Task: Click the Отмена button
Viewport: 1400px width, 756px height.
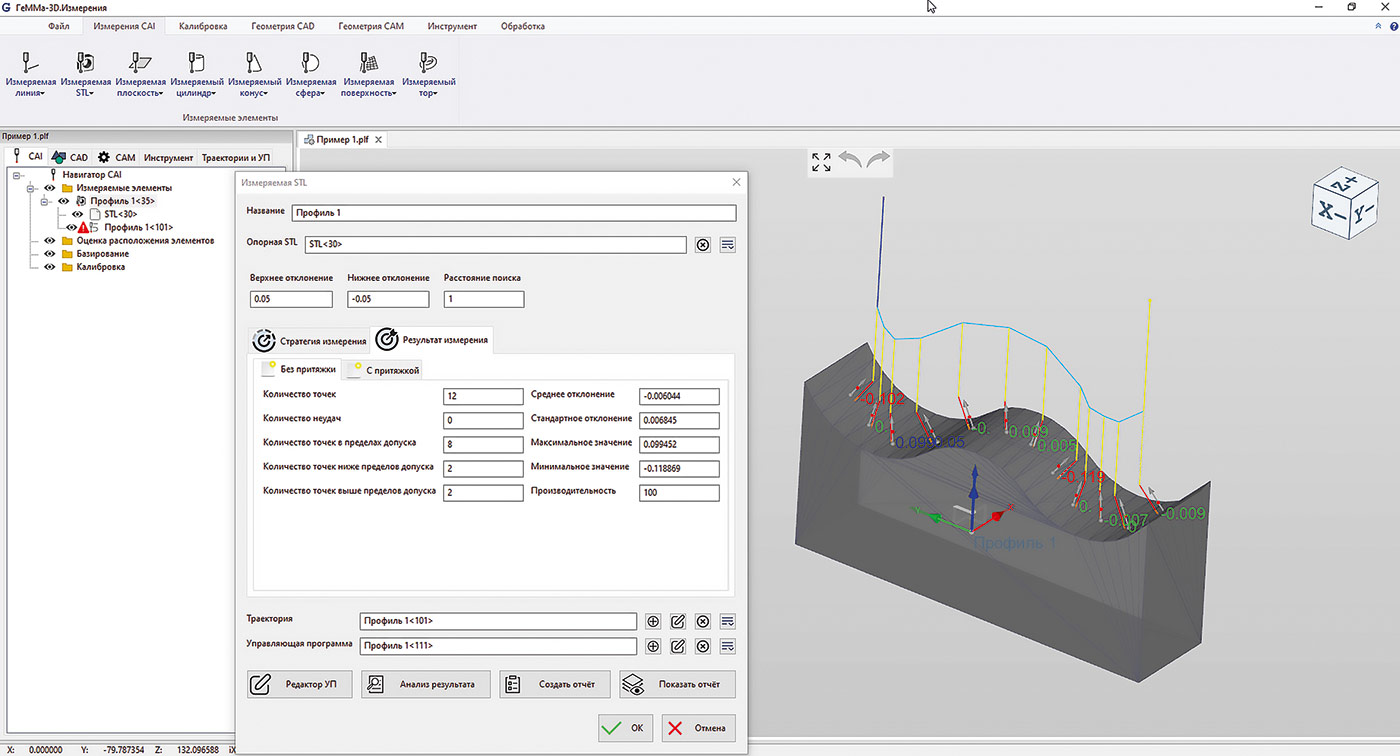Action: coord(698,728)
